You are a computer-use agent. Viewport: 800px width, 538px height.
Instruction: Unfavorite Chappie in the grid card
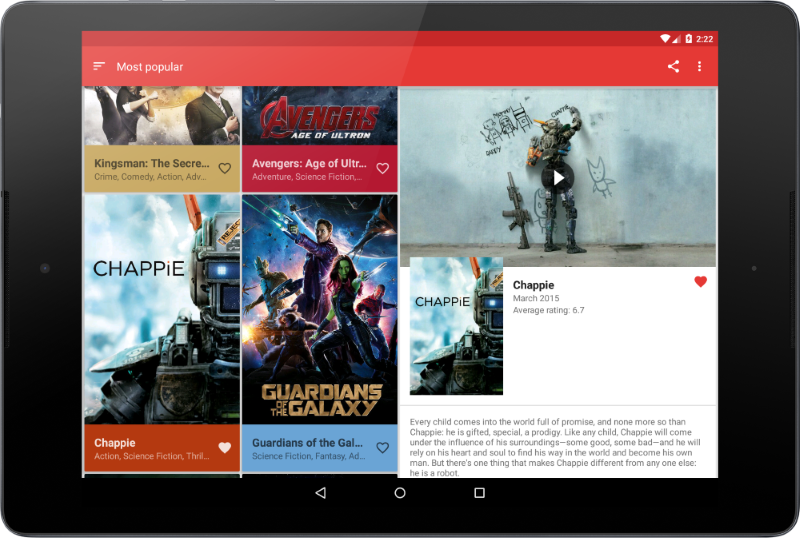point(224,448)
